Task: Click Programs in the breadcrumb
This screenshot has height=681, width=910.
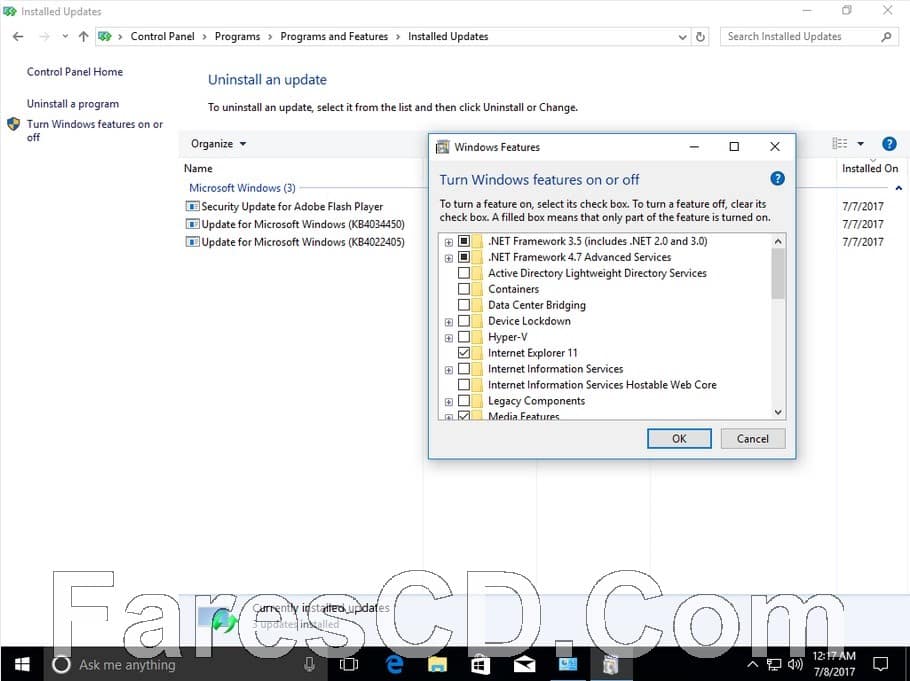Action: pyautogui.click(x=237, y=37)
